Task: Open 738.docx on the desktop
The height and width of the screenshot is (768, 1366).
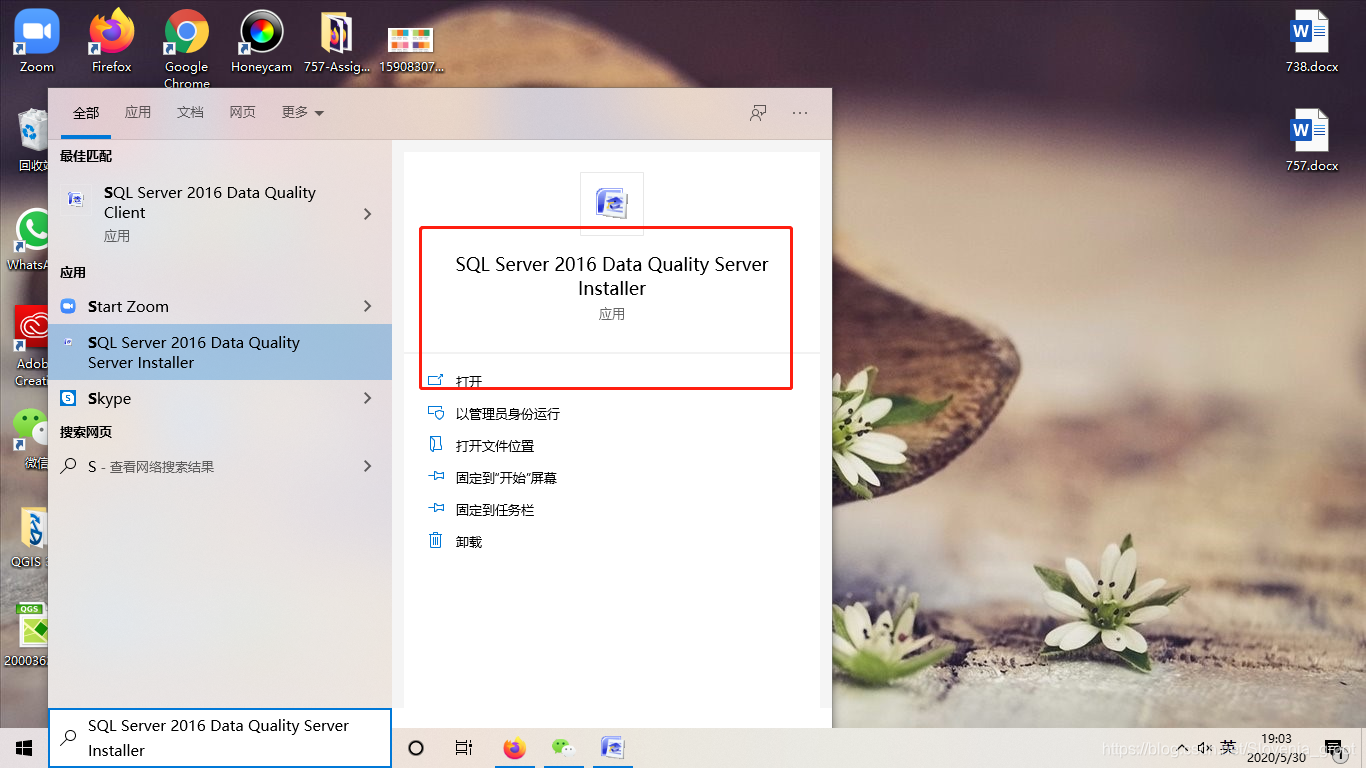Action: point(1311,40)
